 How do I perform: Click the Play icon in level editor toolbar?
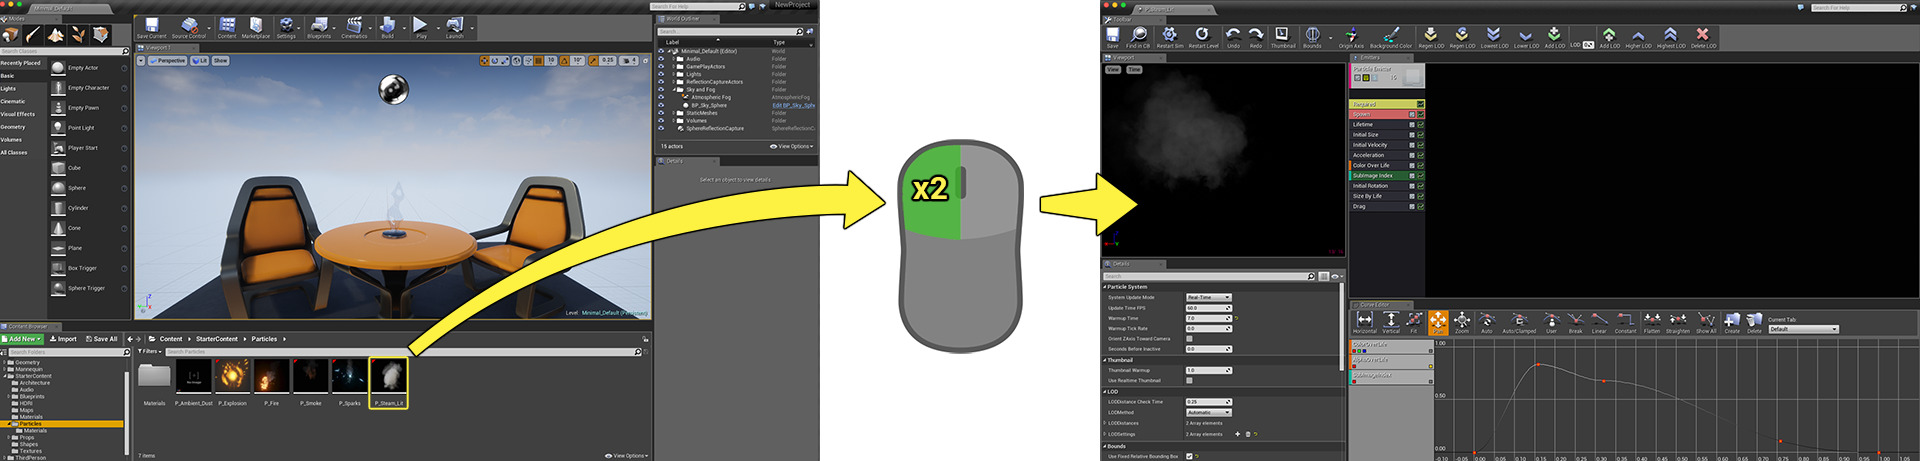421,28
